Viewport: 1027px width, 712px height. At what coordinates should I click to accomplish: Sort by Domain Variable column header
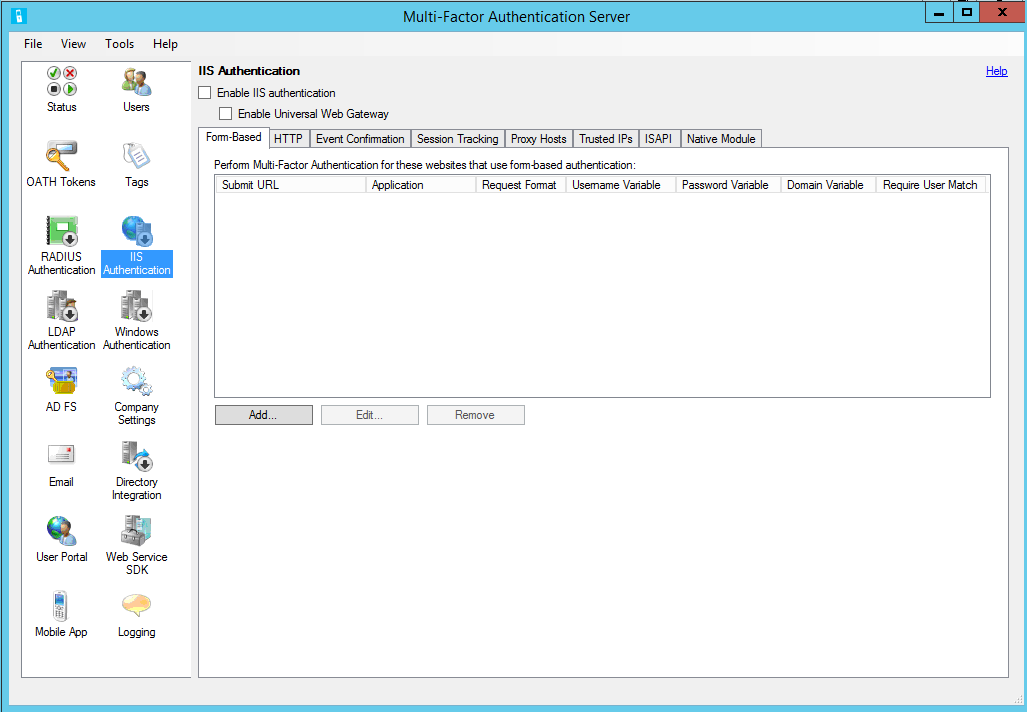tap(829, 185)
